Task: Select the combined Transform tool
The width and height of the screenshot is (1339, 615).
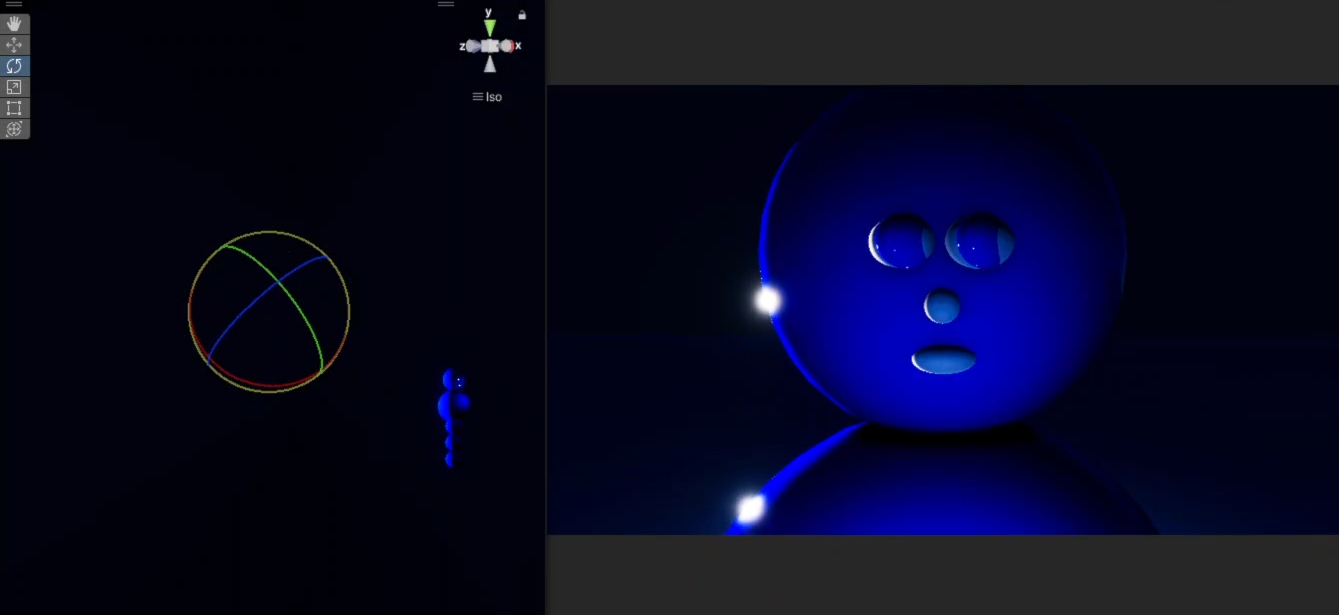Action: pyautogui.click(x=14, y=129)
